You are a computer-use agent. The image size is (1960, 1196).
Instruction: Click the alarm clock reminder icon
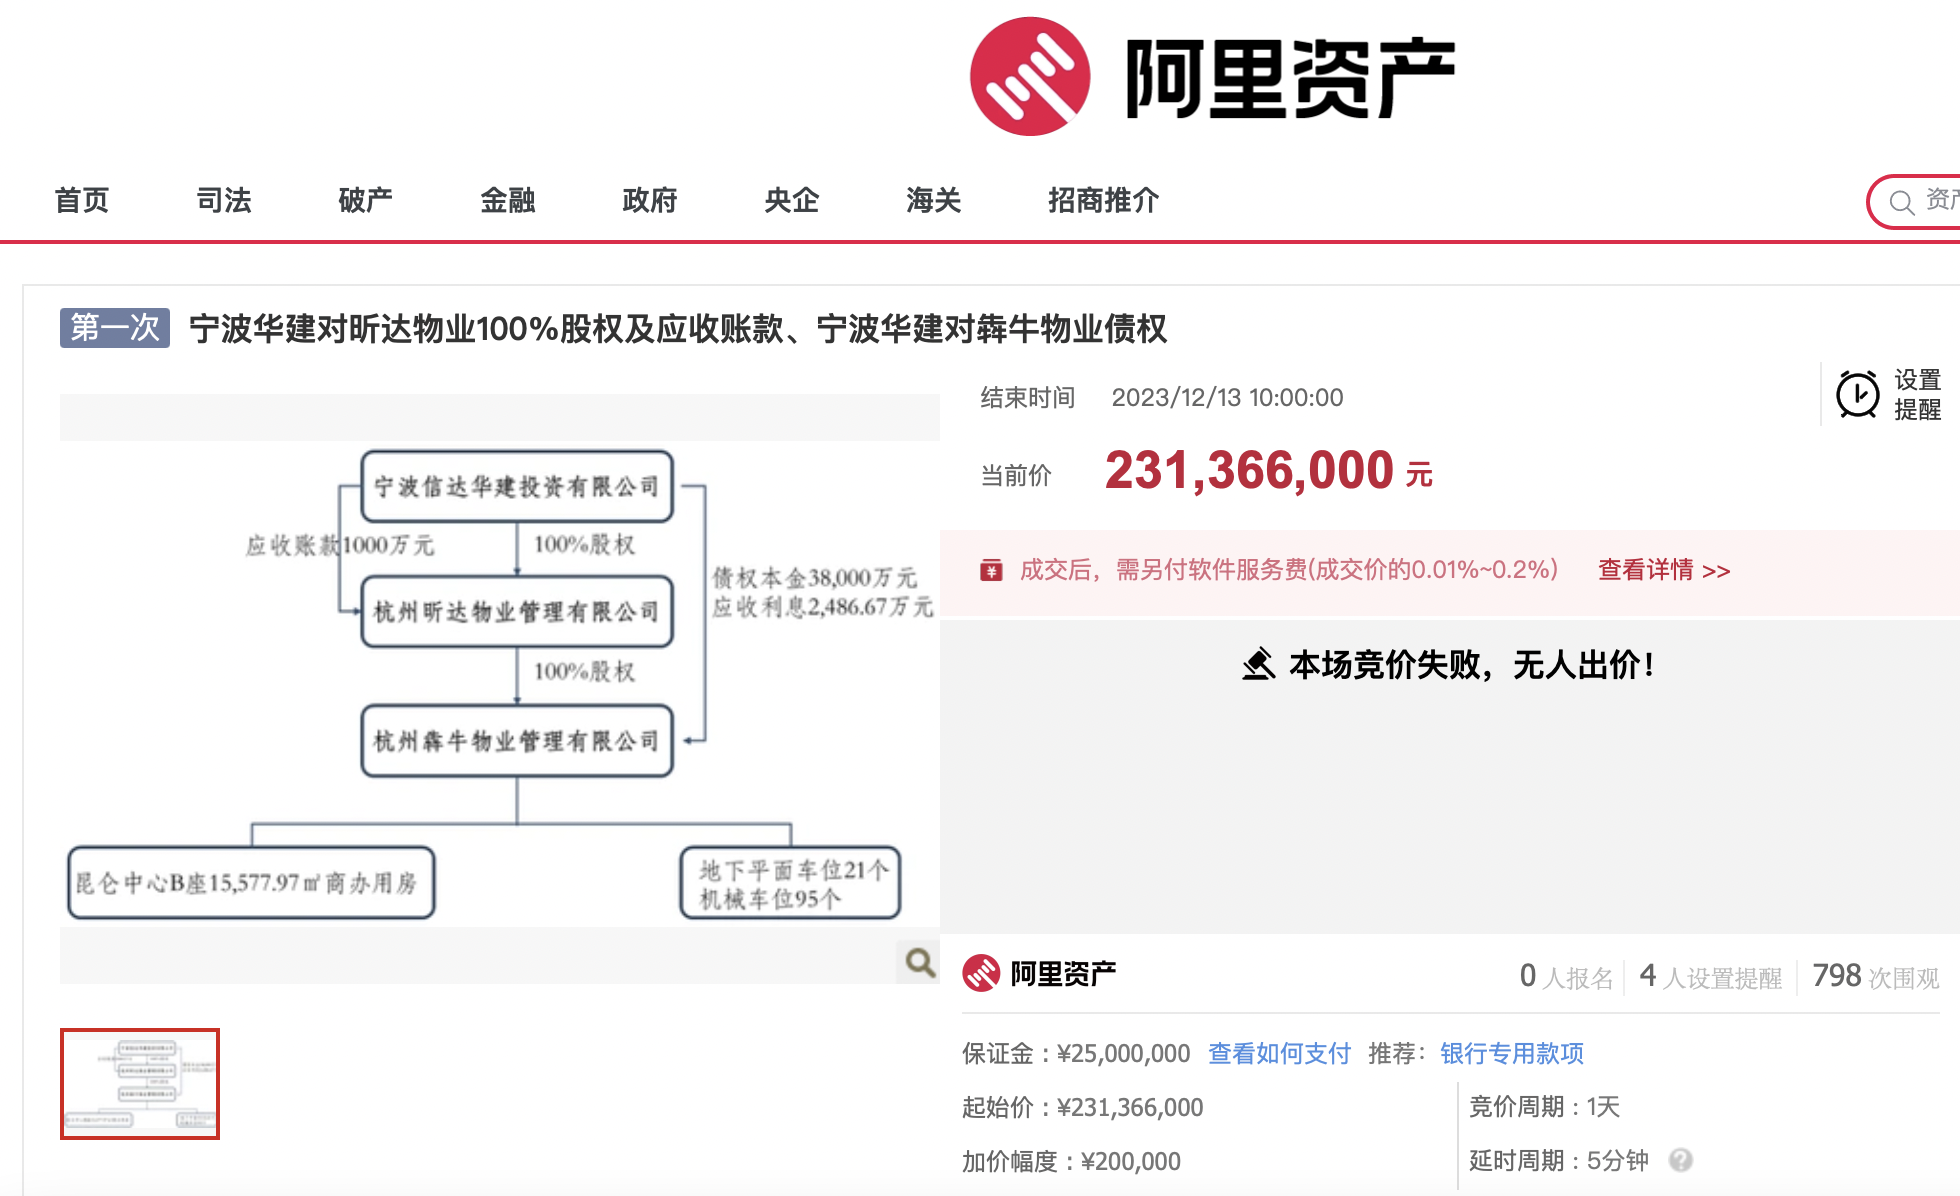tap(1858, 395)
